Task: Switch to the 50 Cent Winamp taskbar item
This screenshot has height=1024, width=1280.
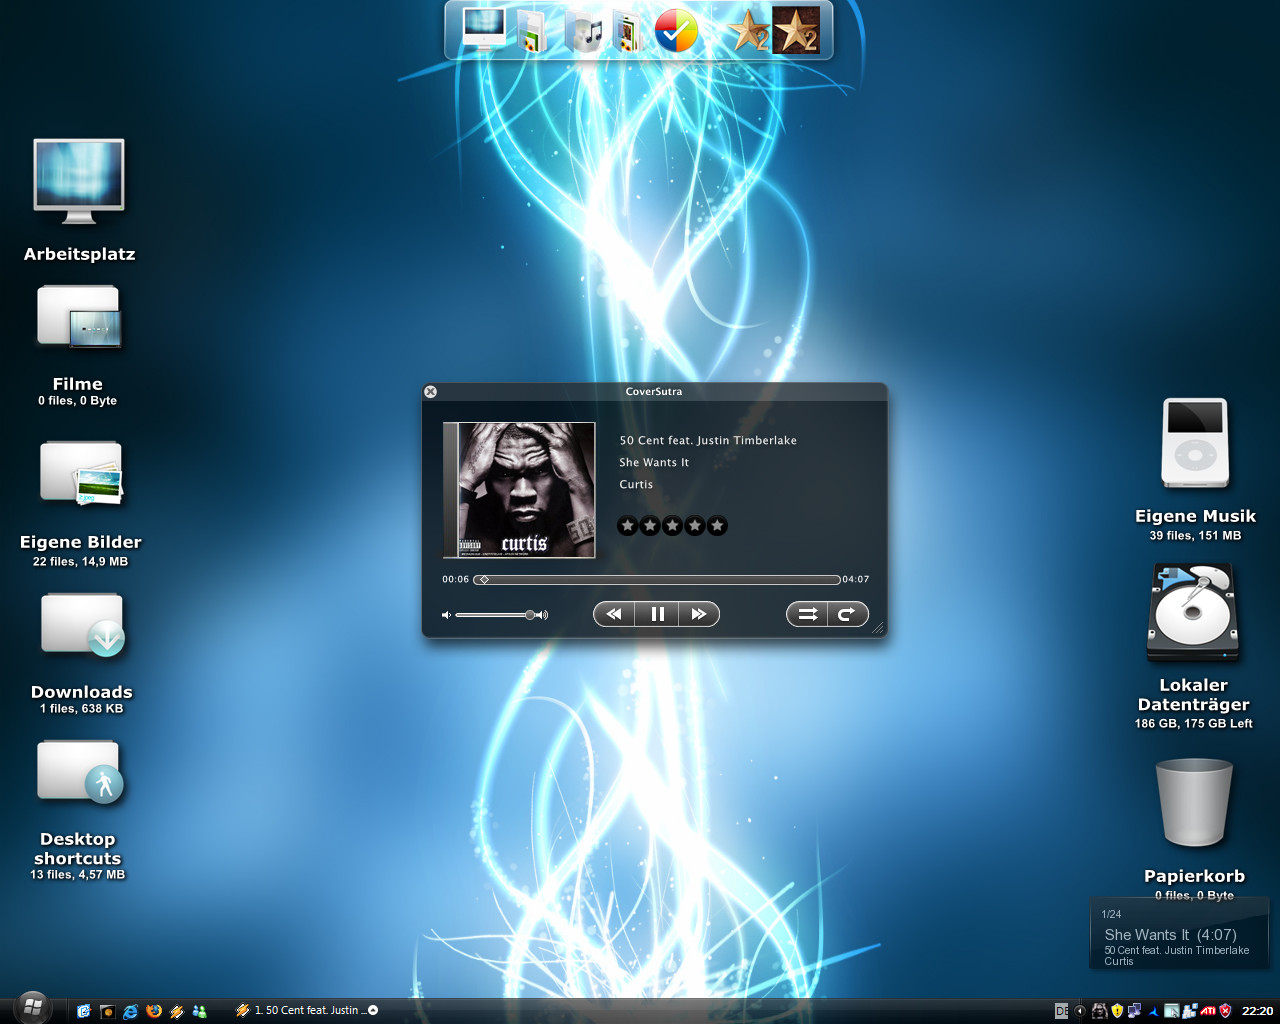Action: [305, 1010]
